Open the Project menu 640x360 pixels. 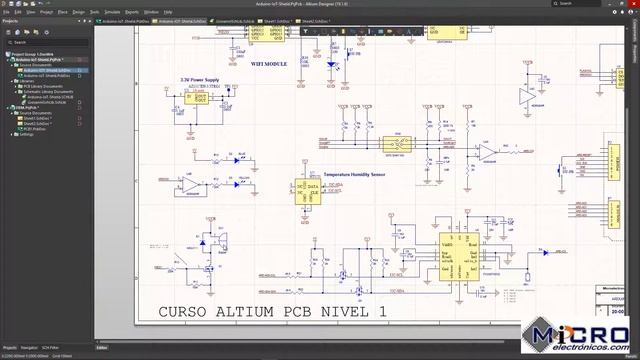coord(46,12)
